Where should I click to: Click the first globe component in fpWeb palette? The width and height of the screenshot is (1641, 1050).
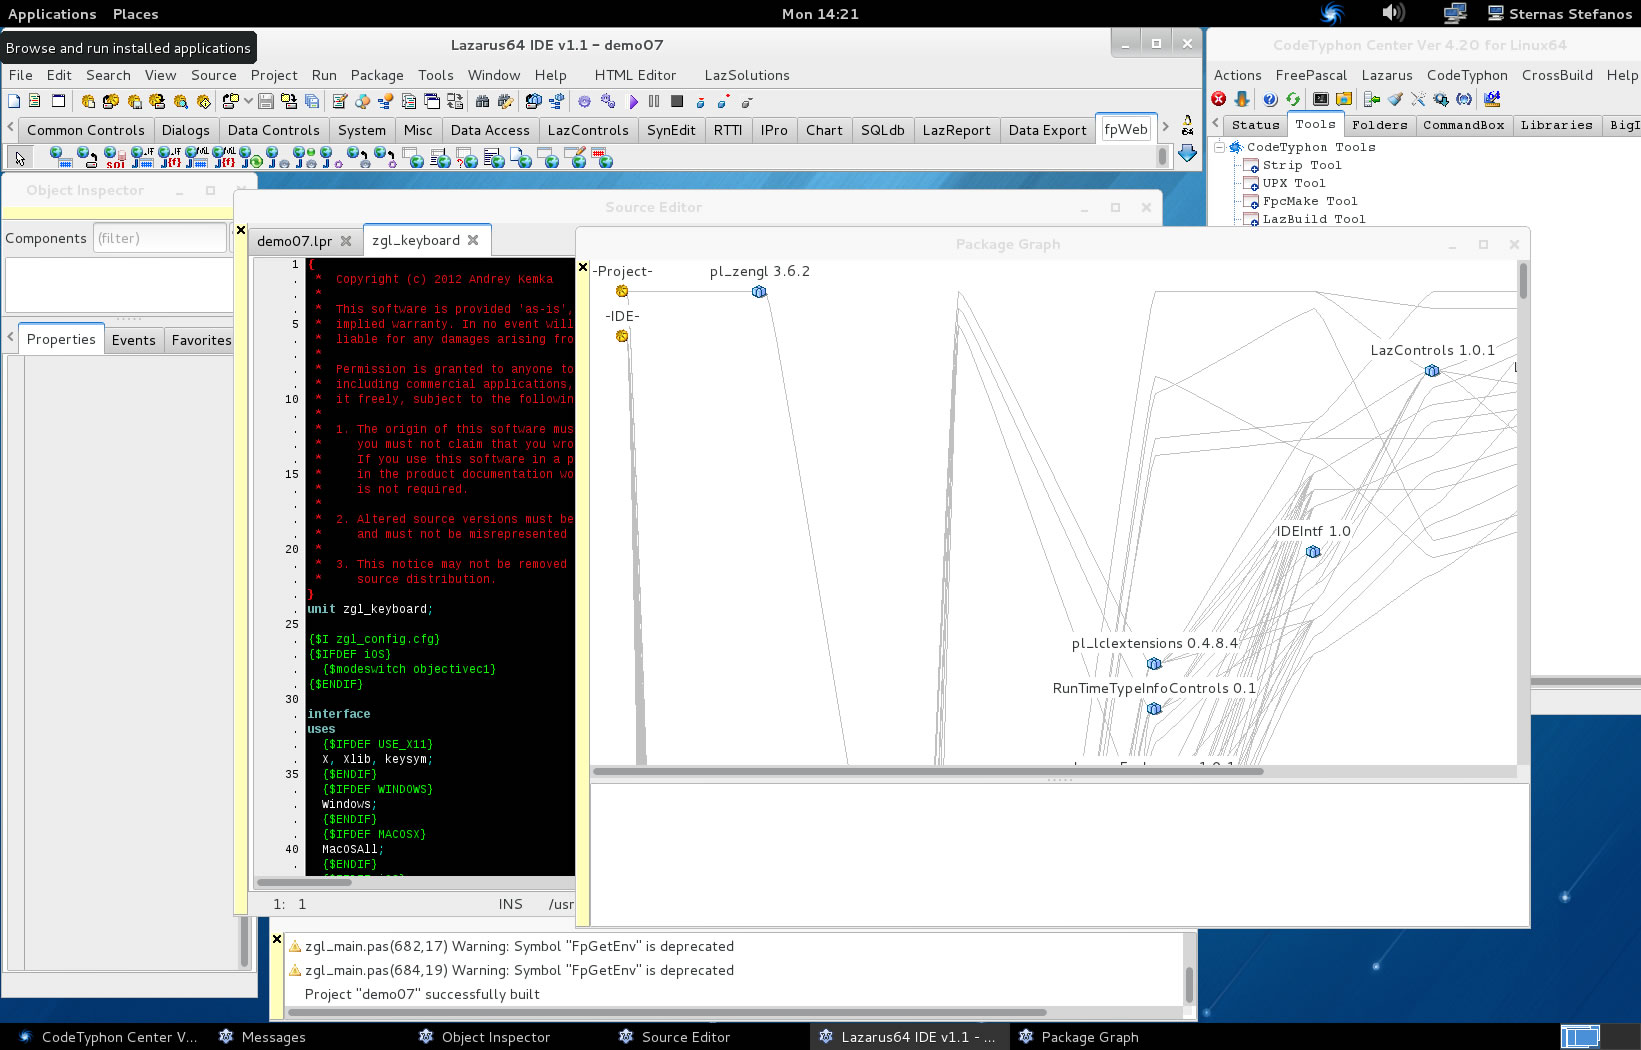pos(61,157)
